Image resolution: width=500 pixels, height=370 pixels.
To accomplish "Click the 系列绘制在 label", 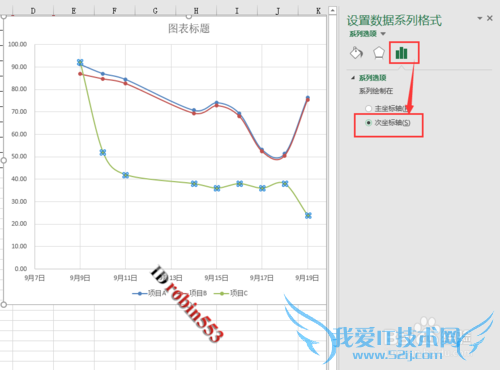I will (376, 91).
